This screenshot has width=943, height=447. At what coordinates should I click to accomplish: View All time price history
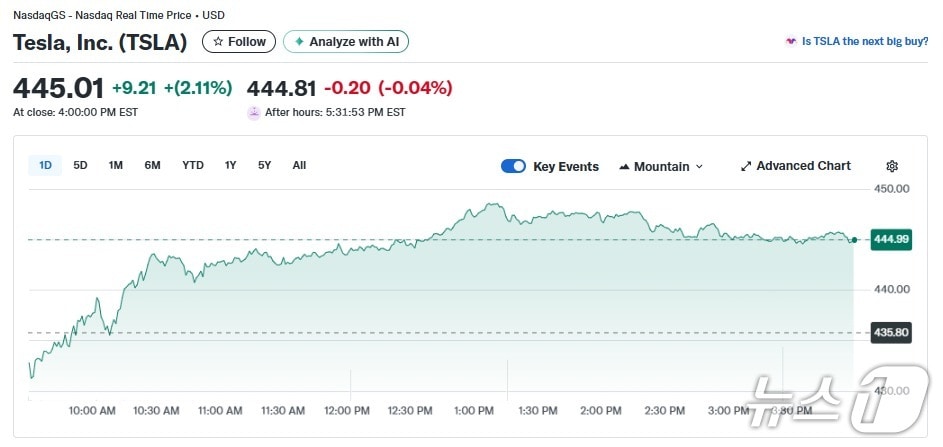299,165
